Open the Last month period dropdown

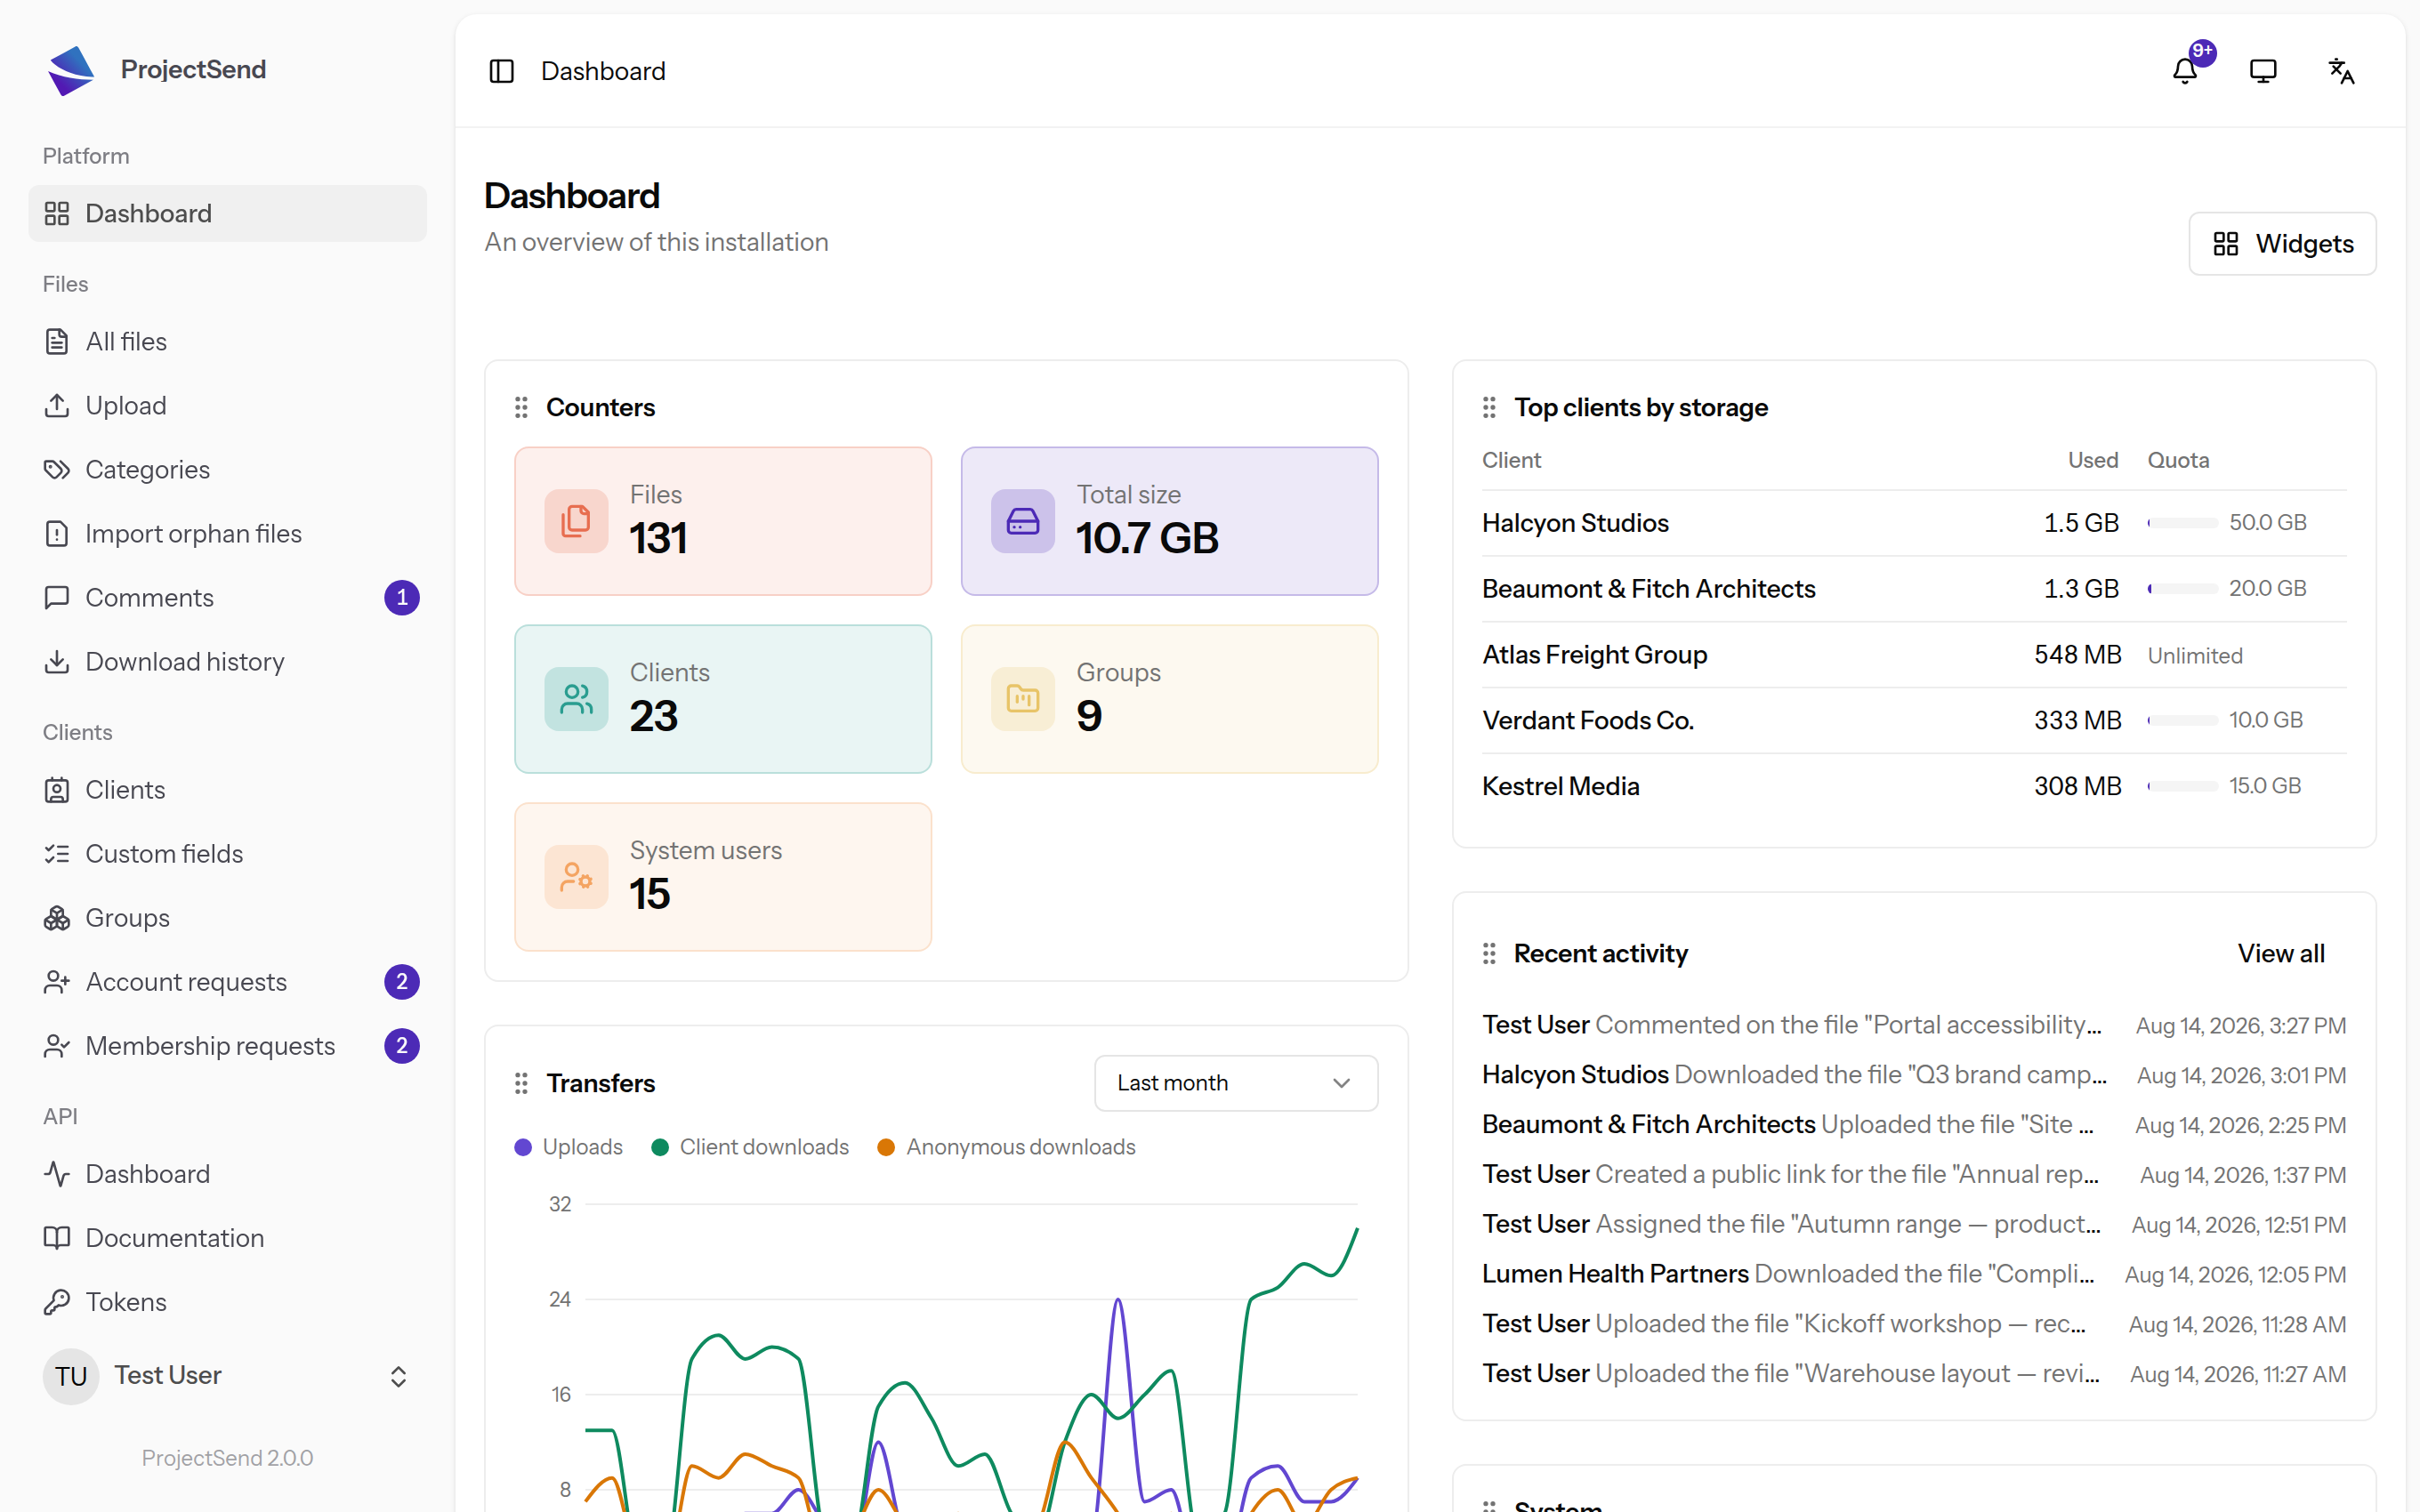click(1236, 1083)
